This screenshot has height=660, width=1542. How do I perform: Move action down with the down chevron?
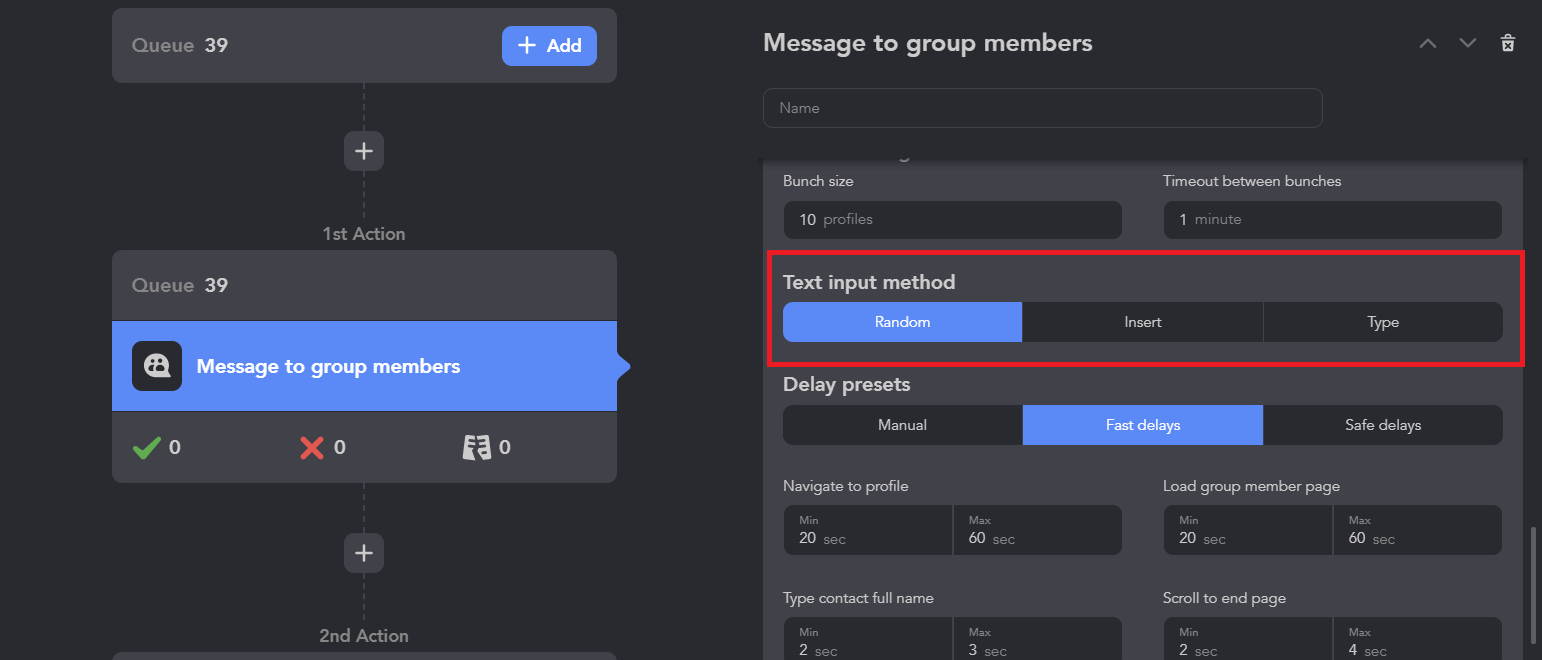point(1467,43)
